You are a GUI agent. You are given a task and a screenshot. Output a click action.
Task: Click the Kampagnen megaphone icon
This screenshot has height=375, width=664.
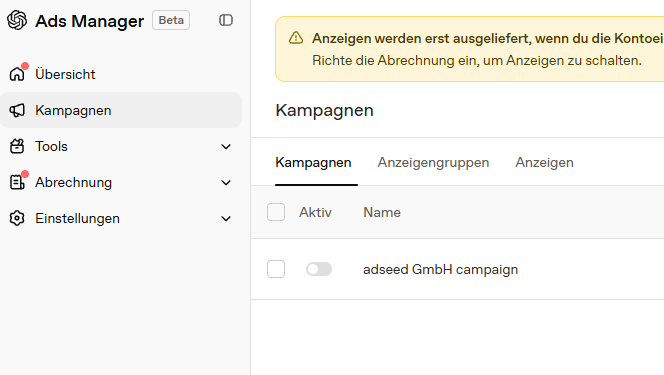17,110
